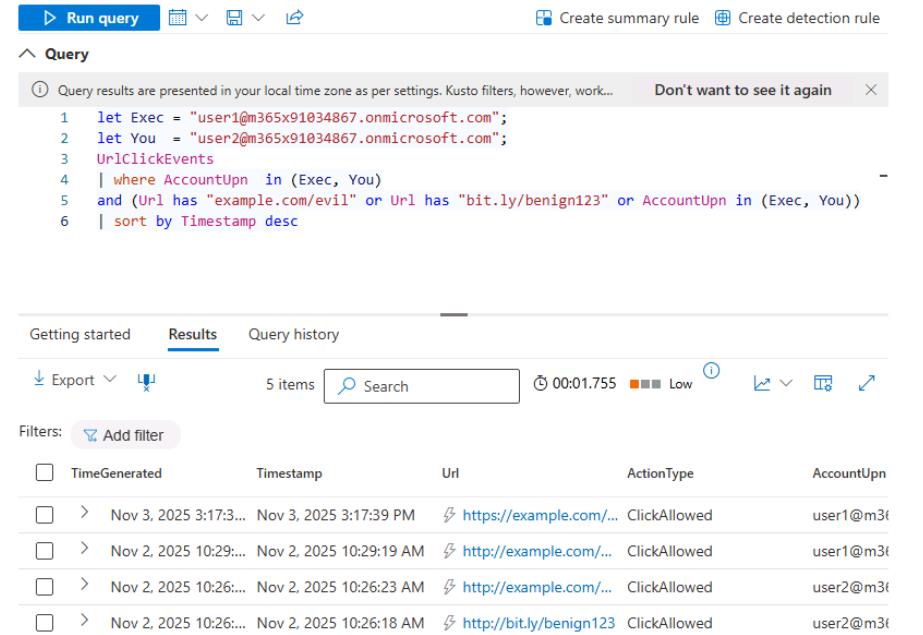The height and width of the screenshot is (635, 923).
Task: Click Don't want to see it again
Action: pyautogui.click(x=742, y=90)
